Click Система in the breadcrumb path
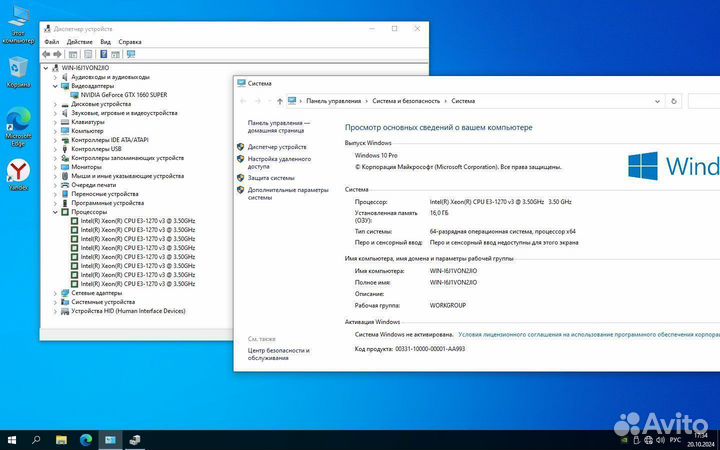 point(463,101)
